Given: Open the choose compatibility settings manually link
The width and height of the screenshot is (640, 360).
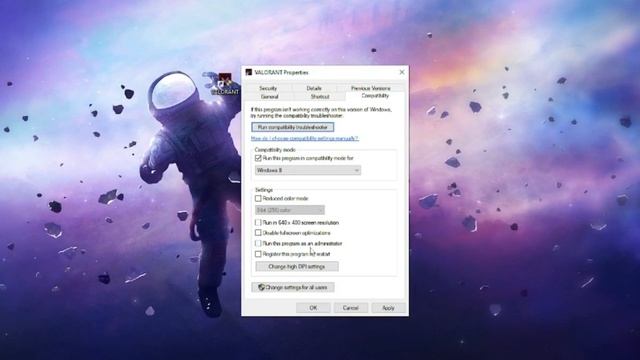Looking at the screenshot, I should click(304, 139).
